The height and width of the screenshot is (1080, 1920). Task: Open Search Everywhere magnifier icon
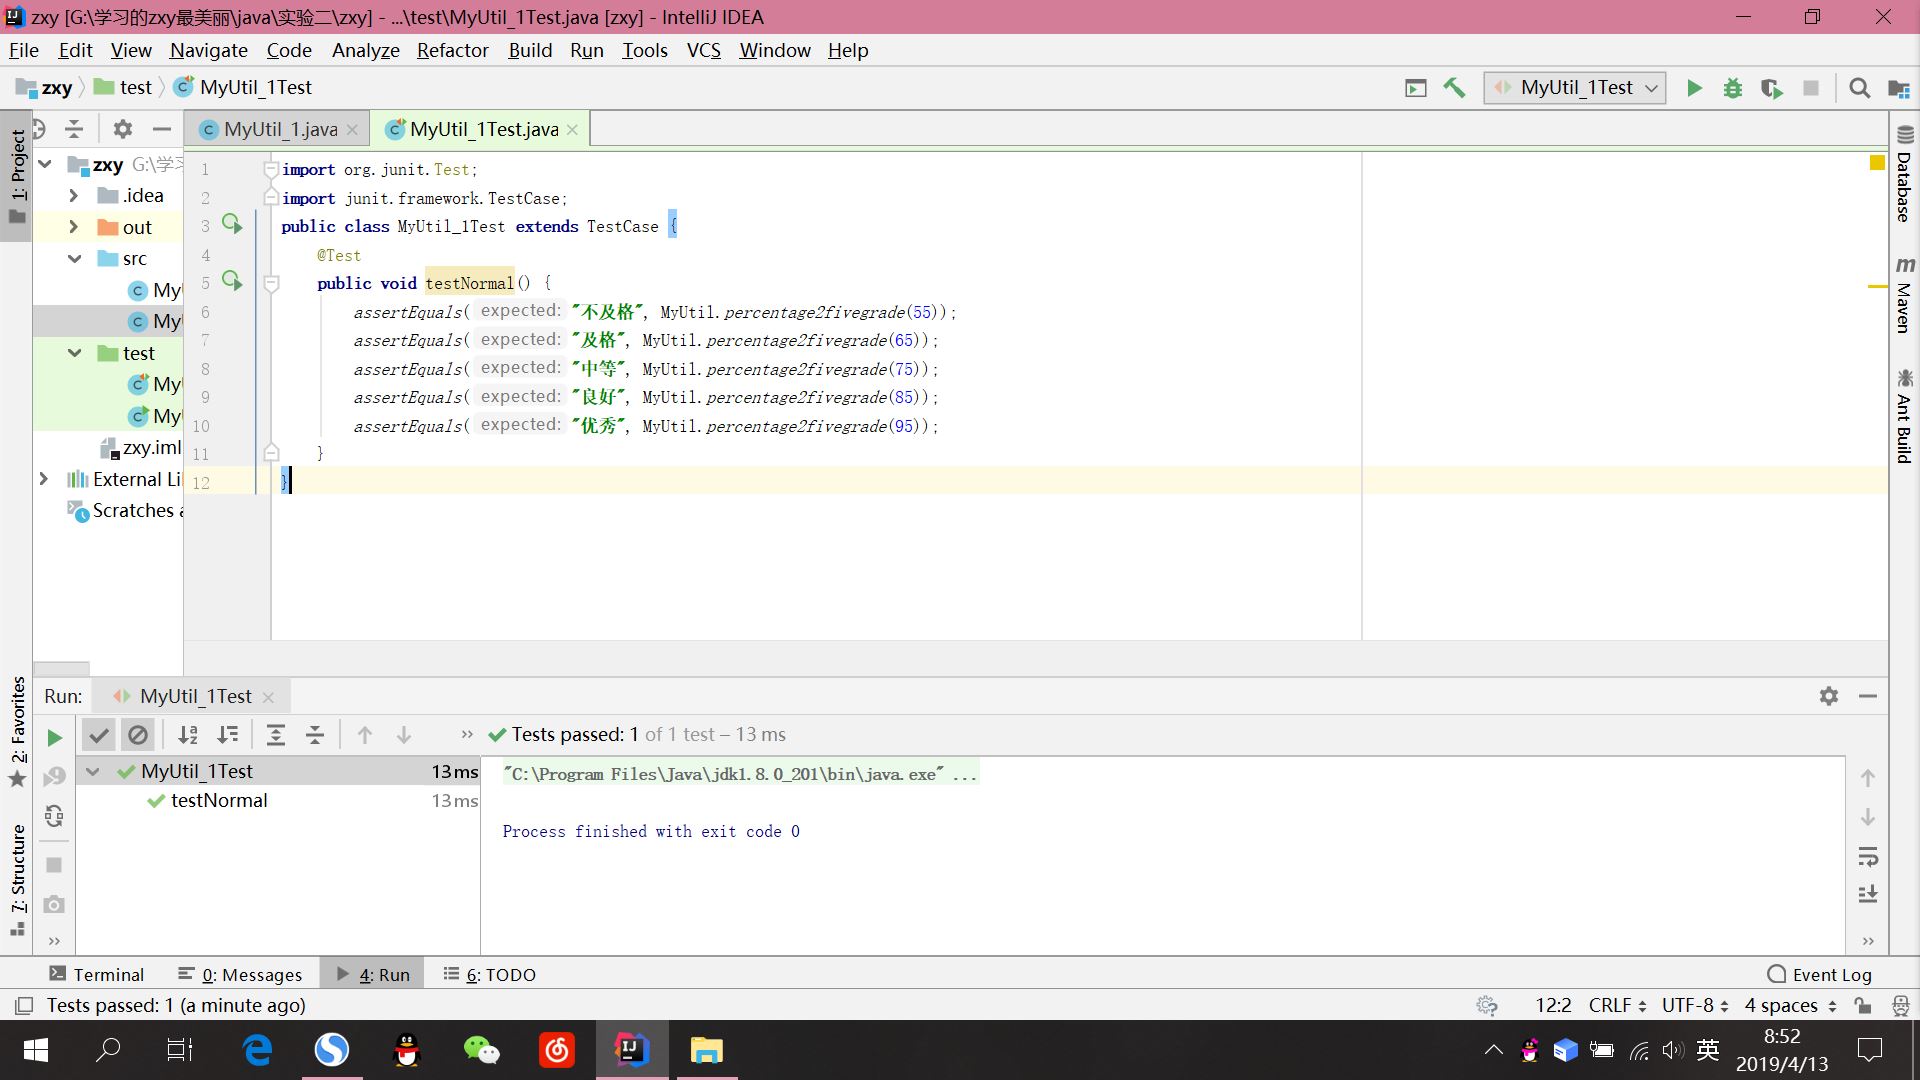[1859, 88]
